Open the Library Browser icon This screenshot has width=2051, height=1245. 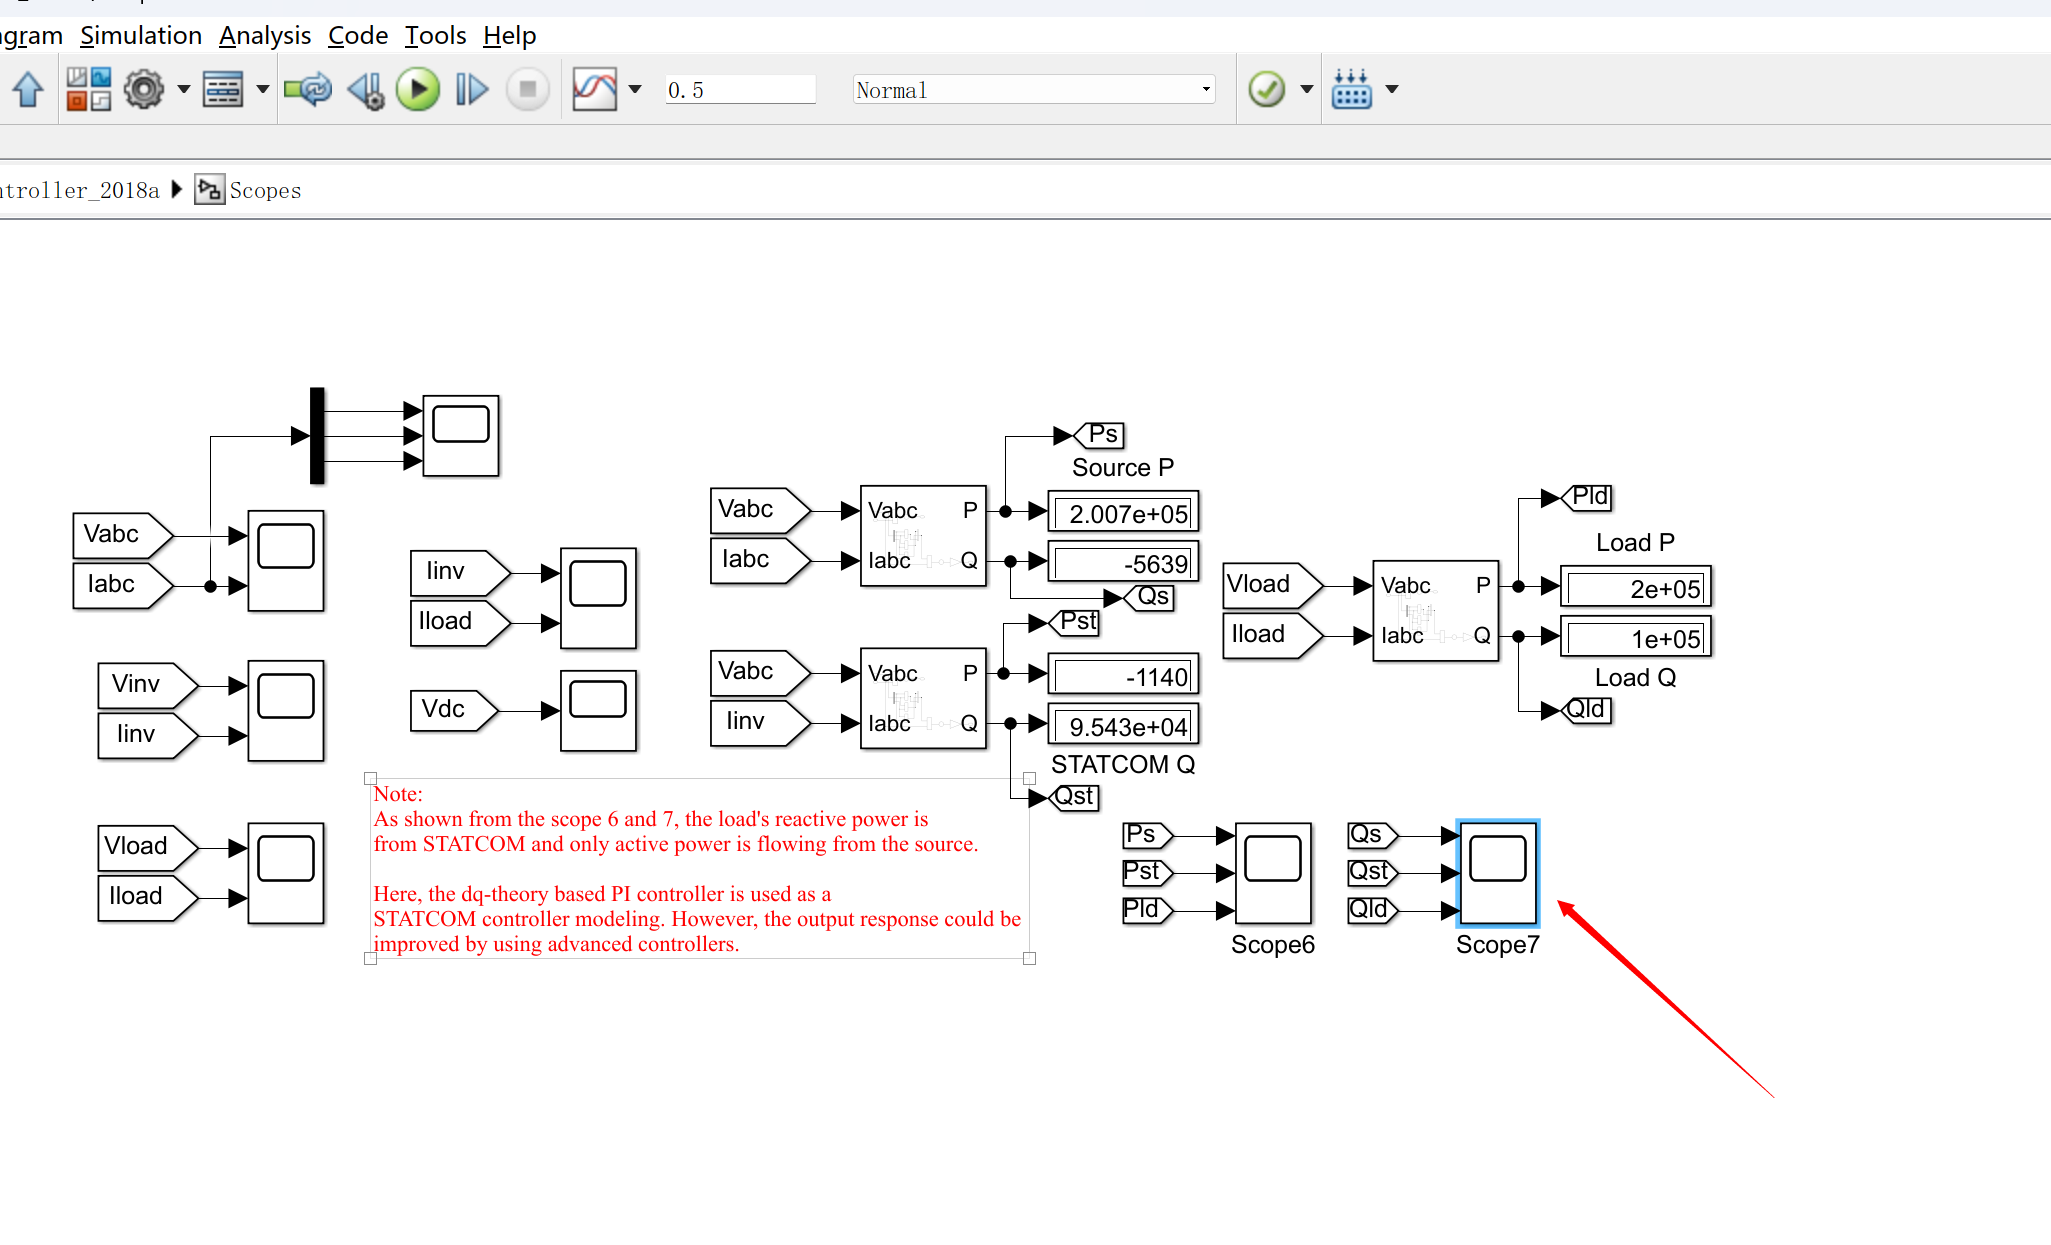pyautogui.click(x=88, y=90)
